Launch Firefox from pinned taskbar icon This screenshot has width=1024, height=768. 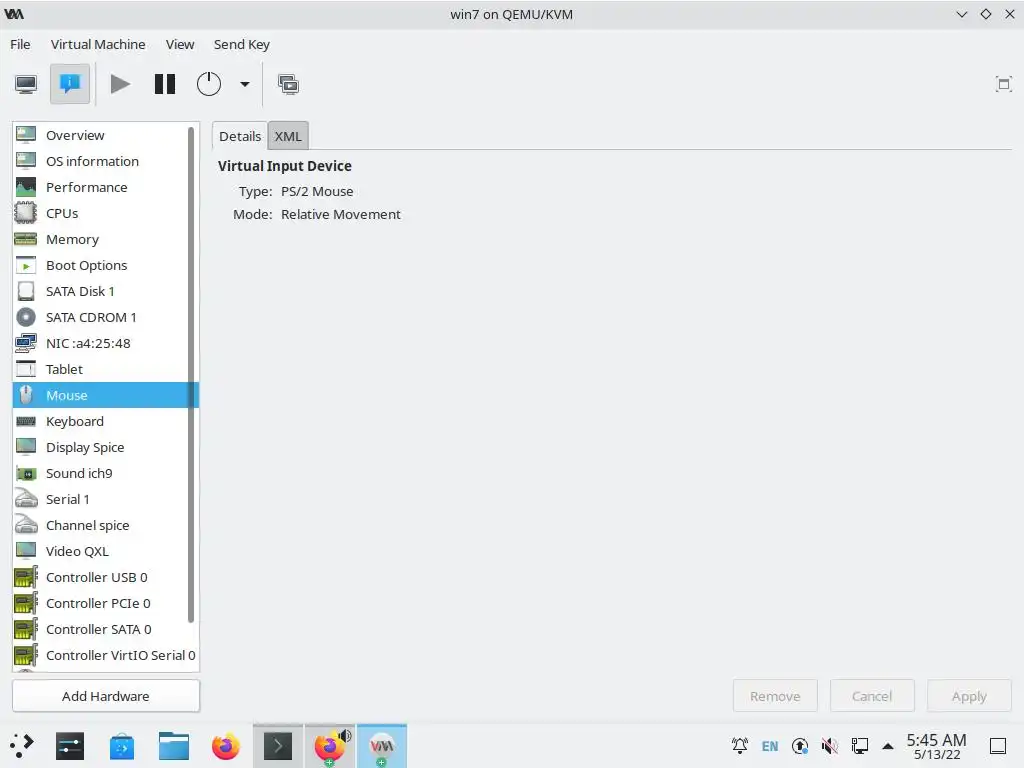coord(226,746)
